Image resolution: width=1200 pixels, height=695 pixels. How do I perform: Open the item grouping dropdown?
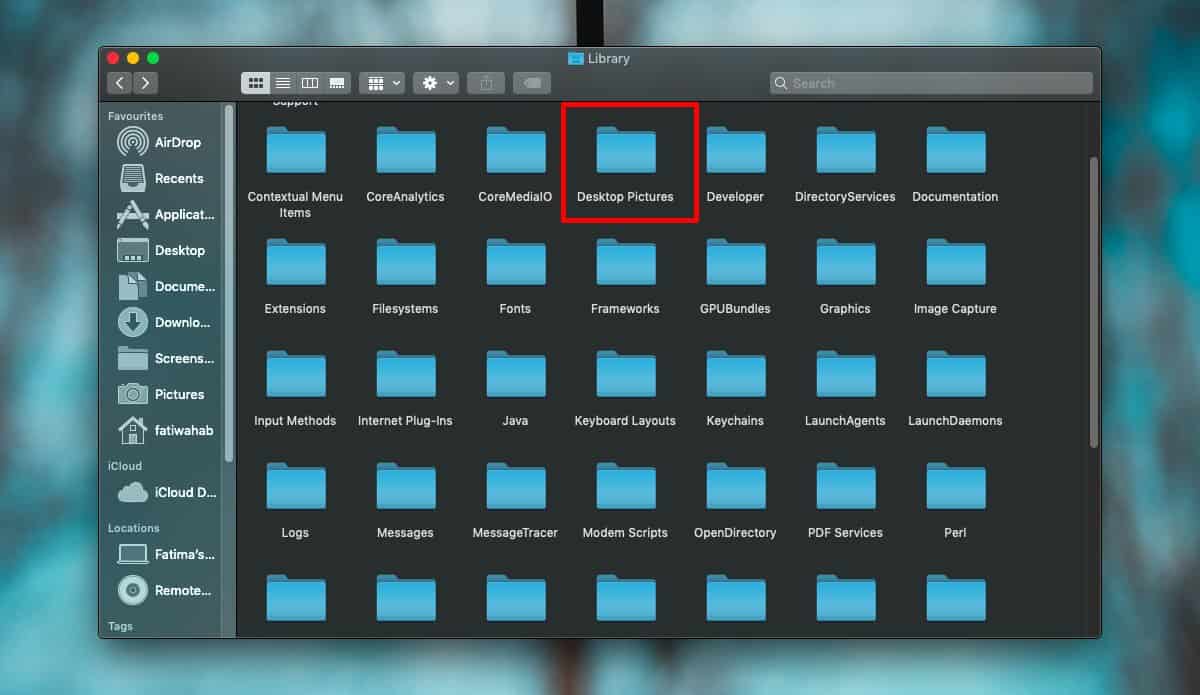381,83
